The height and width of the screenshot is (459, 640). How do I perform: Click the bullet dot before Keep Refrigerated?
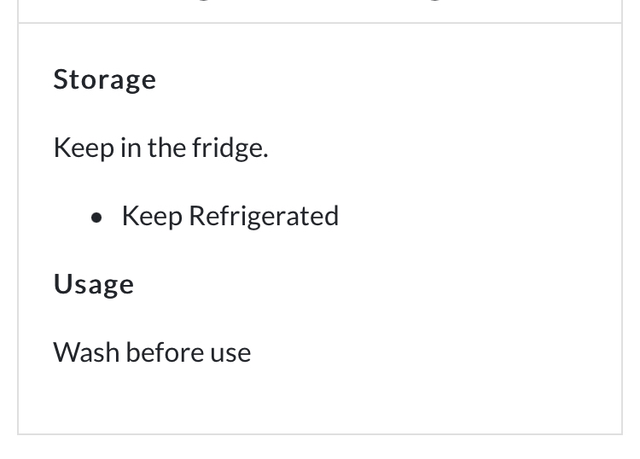(x=100, y=216)
